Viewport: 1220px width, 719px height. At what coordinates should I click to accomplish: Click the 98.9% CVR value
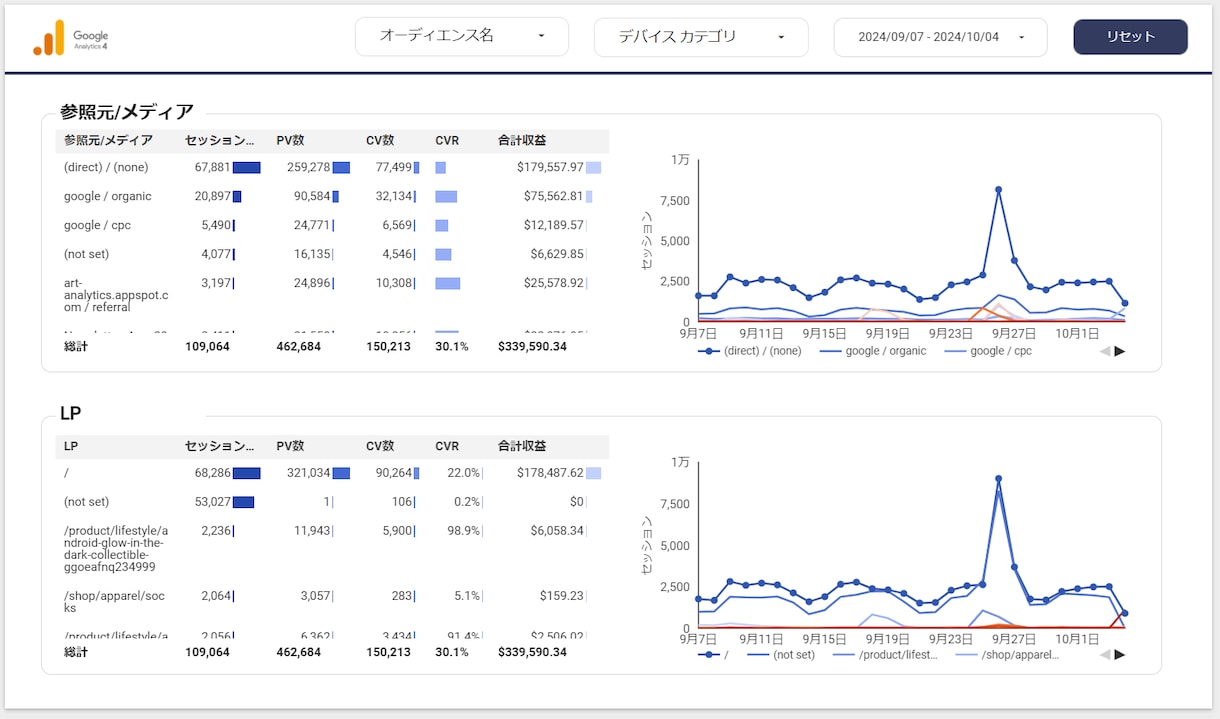(x=463, y=531)
